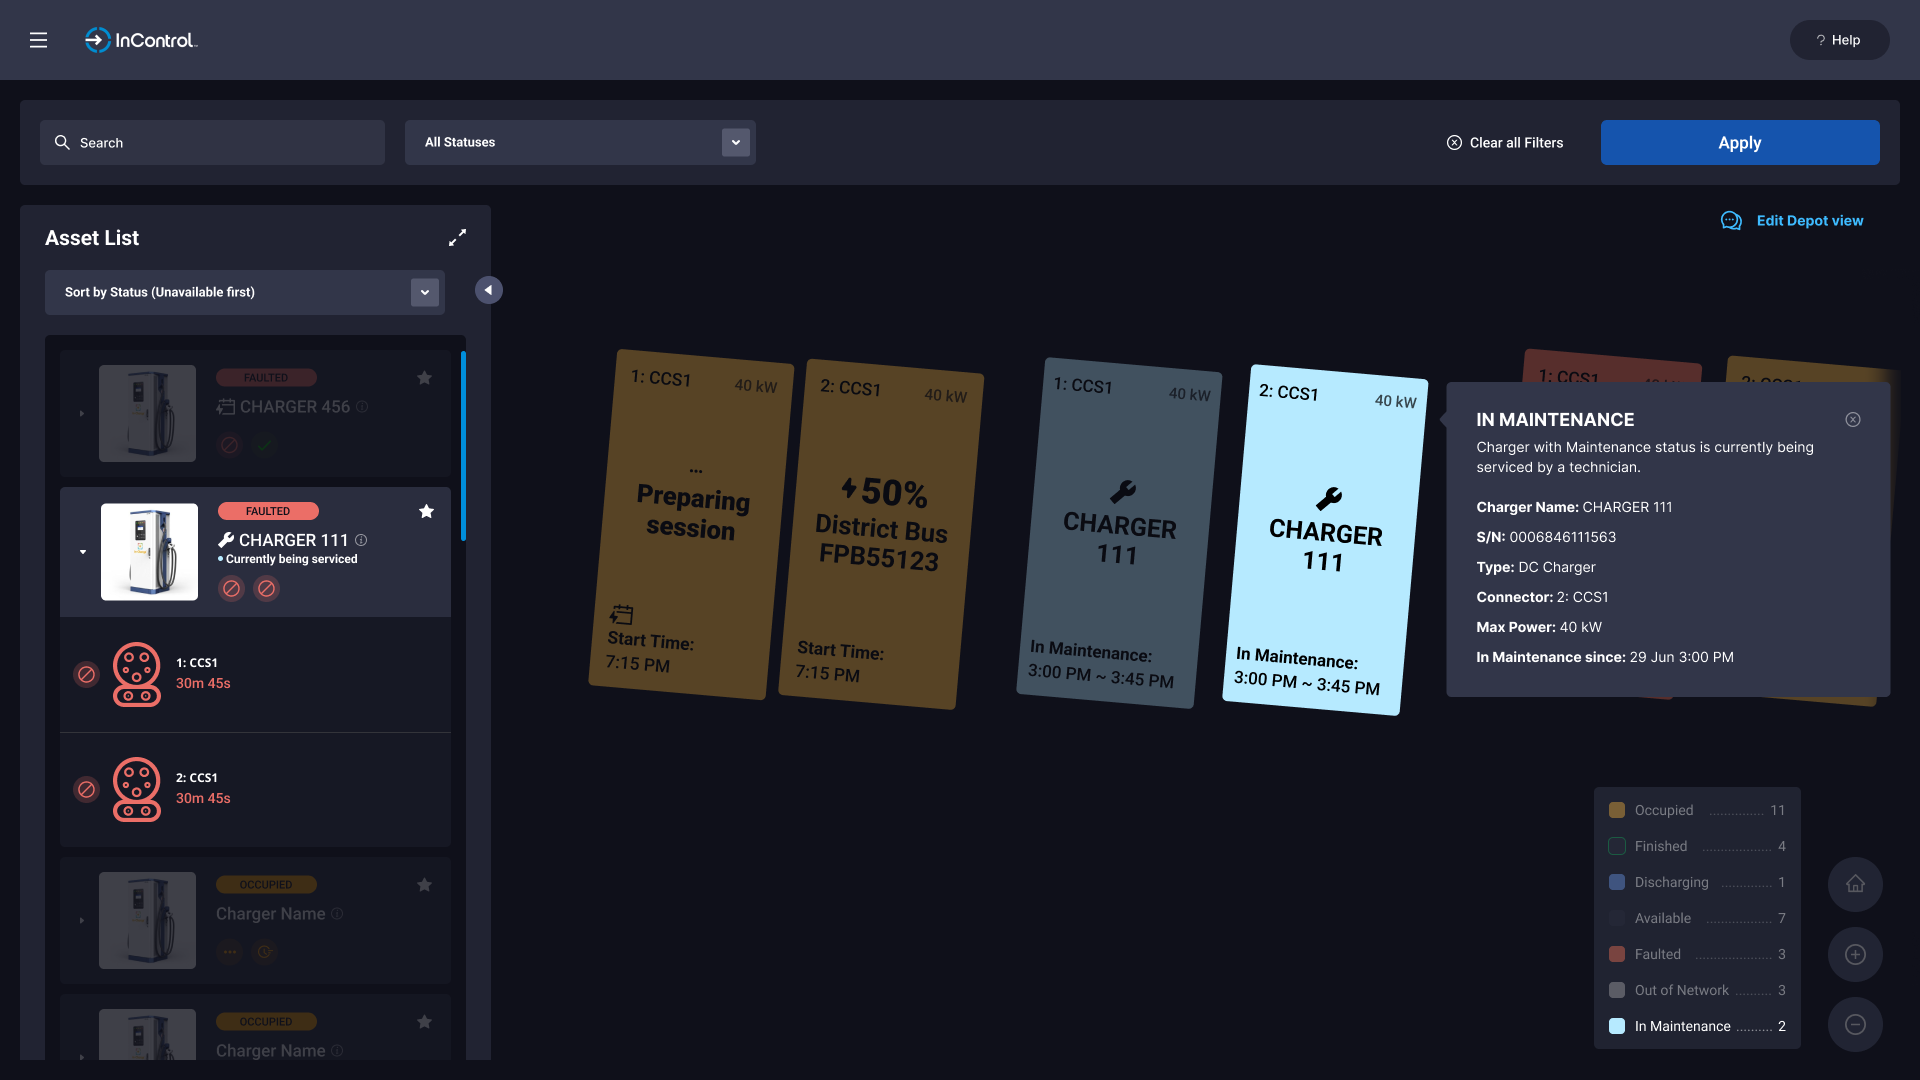
Task: Click the info icon beside CHARGER 111
Action: coord(361,540)
